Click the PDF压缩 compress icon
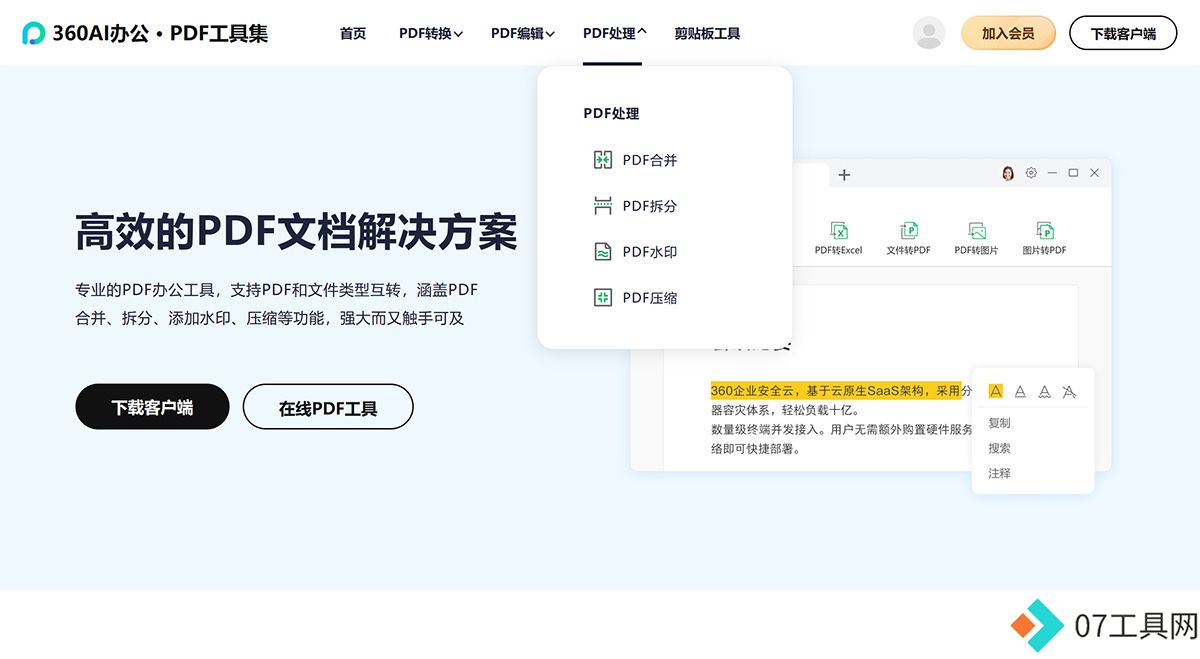The width and height of the screenshot is (1200, 659). (603, 298)
